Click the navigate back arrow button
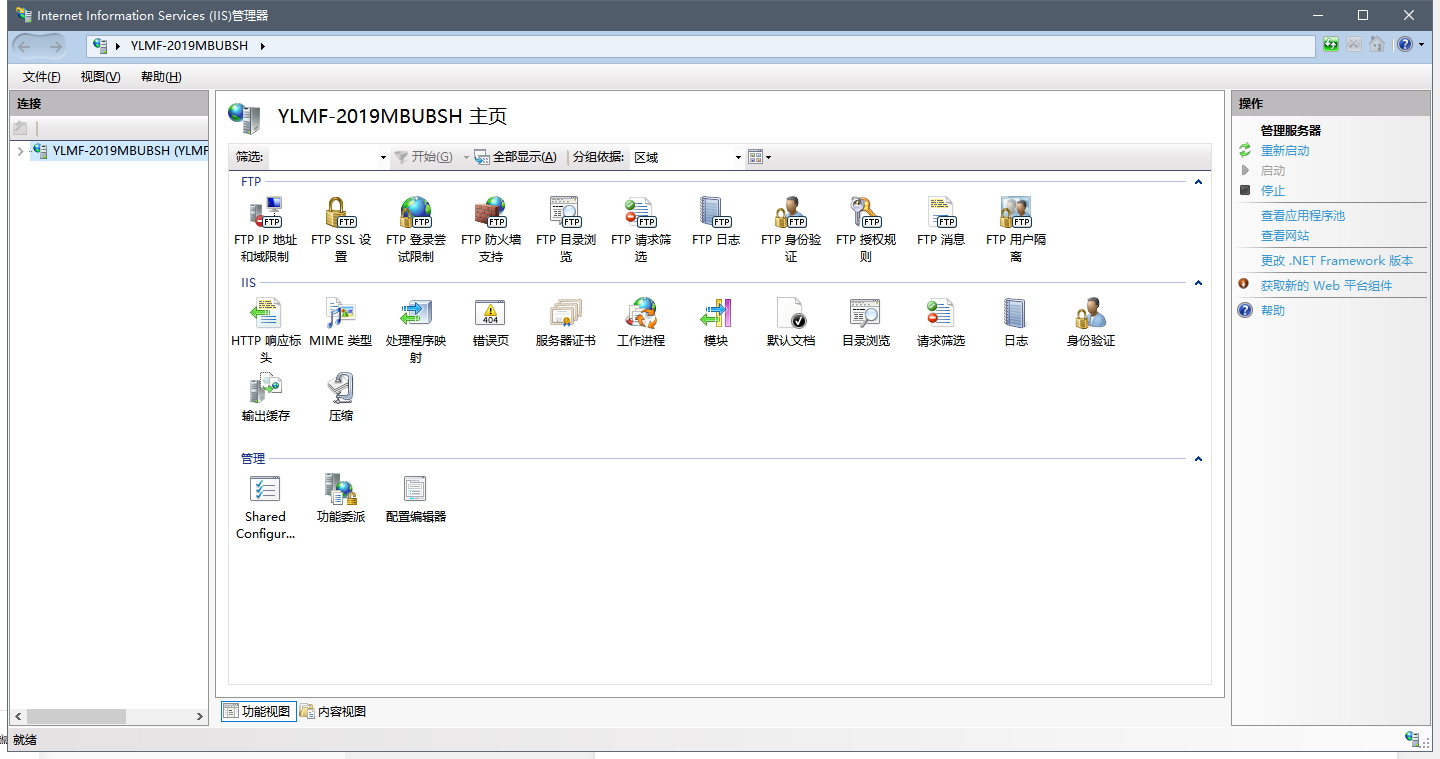 [x=27, y=46]
